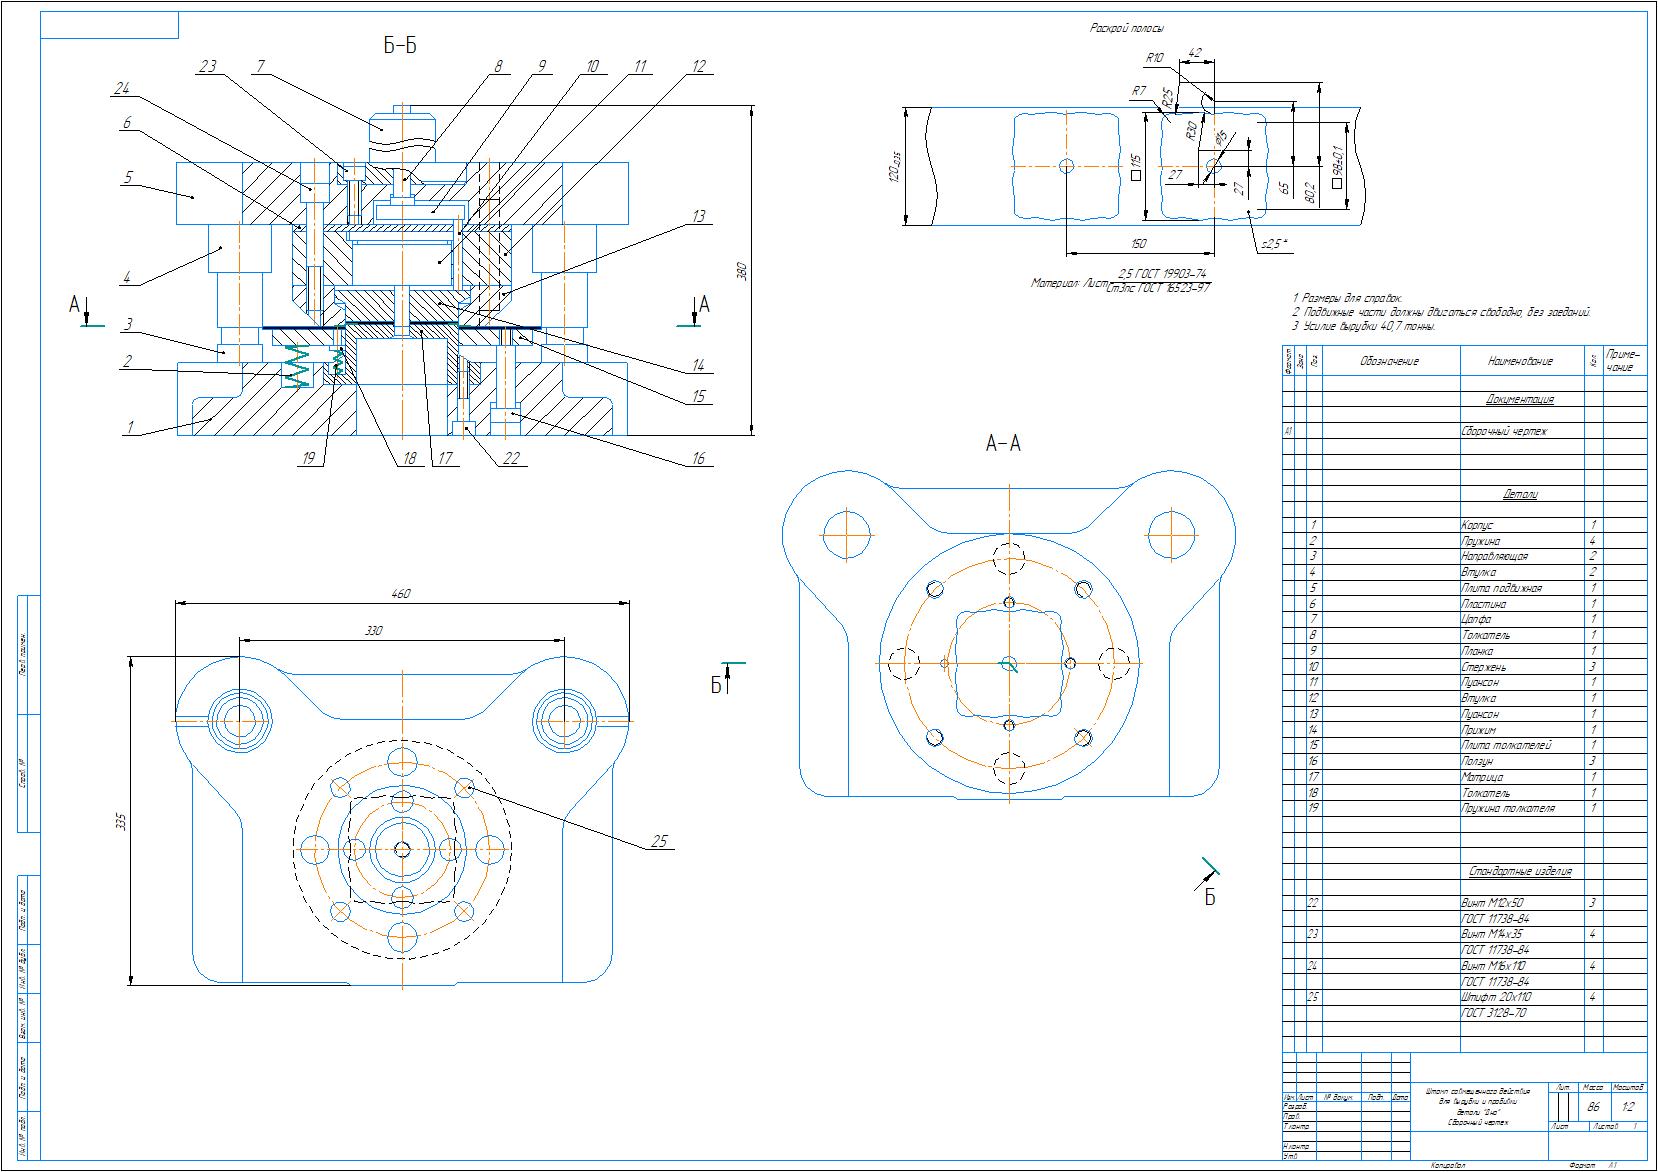Viewport: 1658px width, 1172px height.
Task: Select the technical note about 40,7 тонны force
Action: tap(1364, 326)
